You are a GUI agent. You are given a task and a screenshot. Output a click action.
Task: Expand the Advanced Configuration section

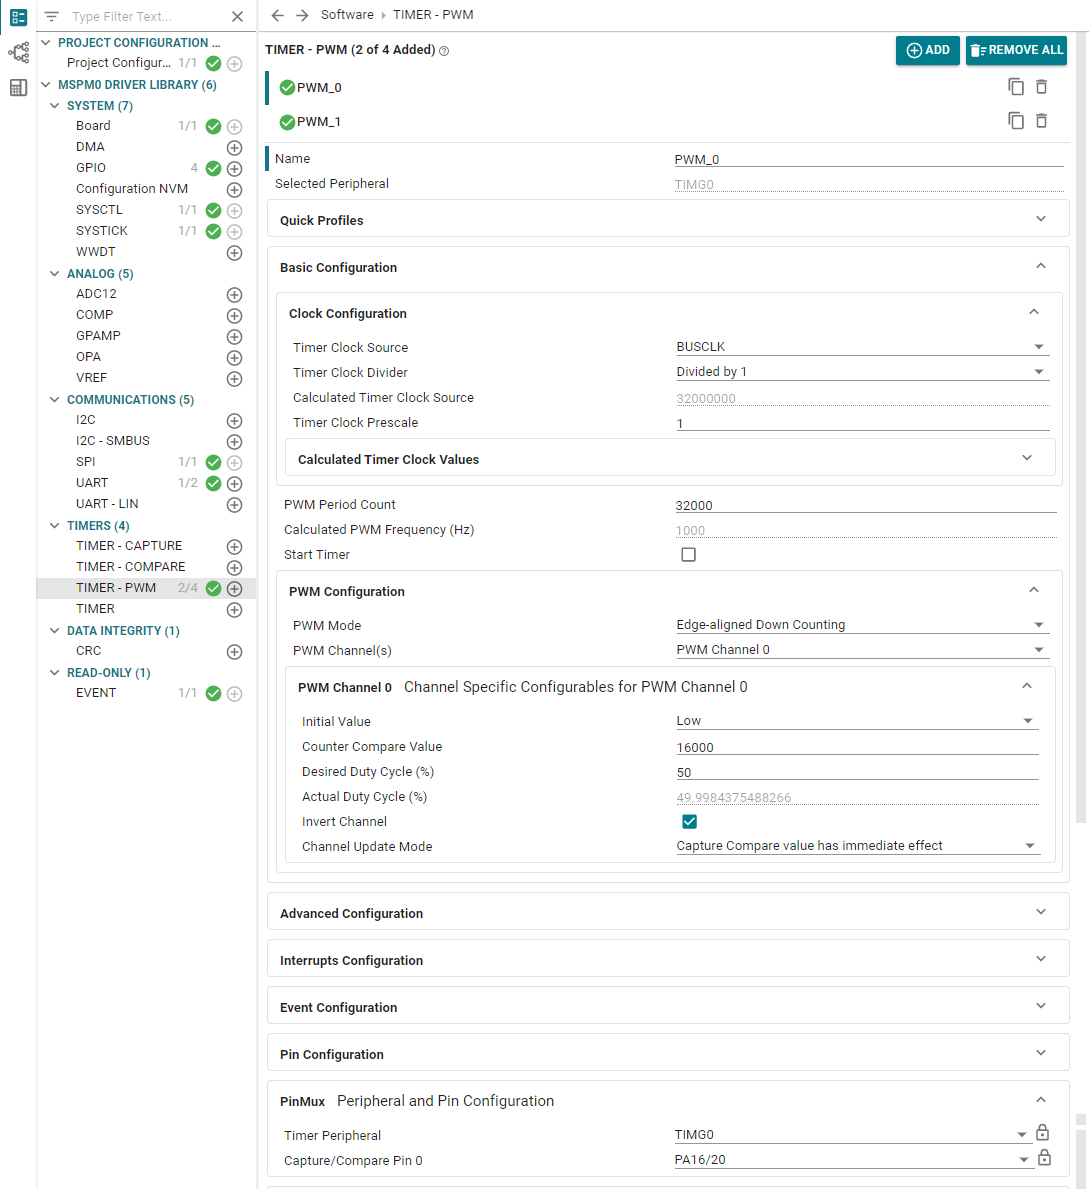tap(668, 913)
